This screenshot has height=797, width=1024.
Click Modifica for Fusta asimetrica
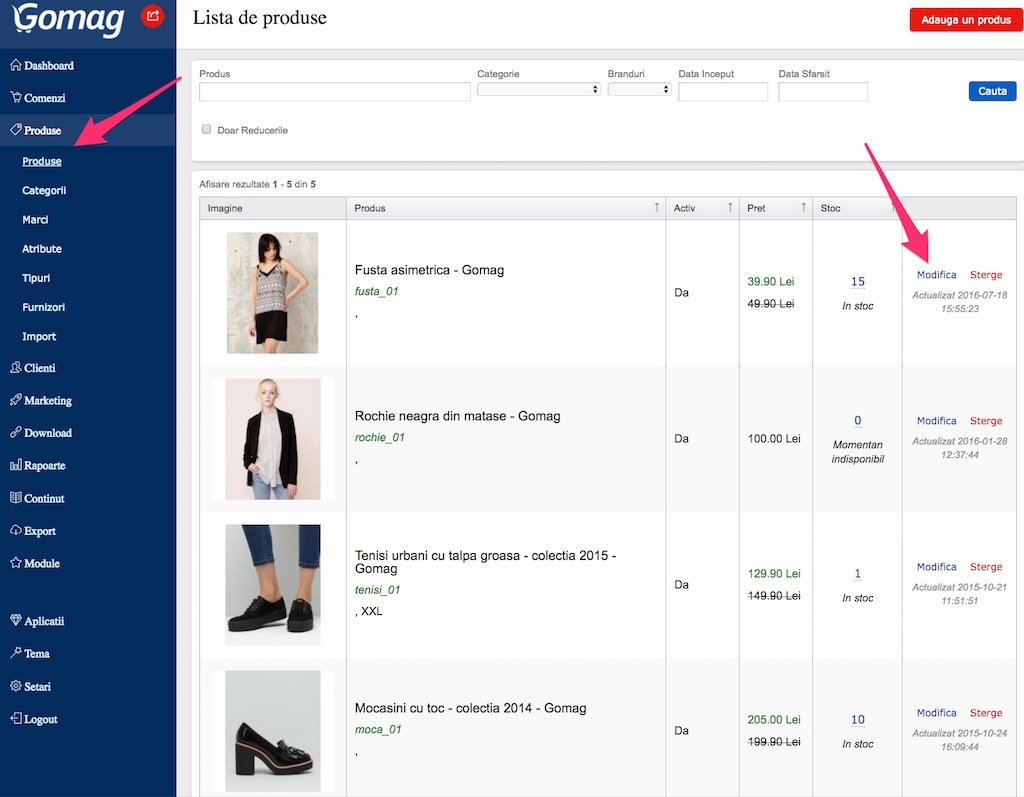point(936,275)
